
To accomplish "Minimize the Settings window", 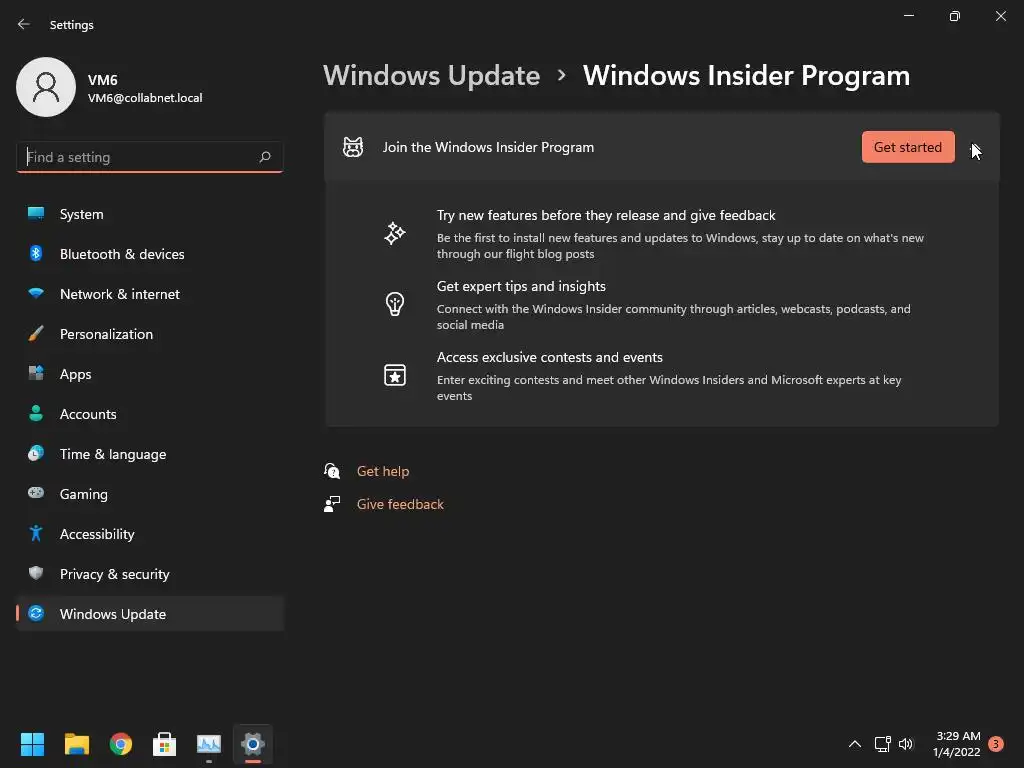I will pos(908,16).
